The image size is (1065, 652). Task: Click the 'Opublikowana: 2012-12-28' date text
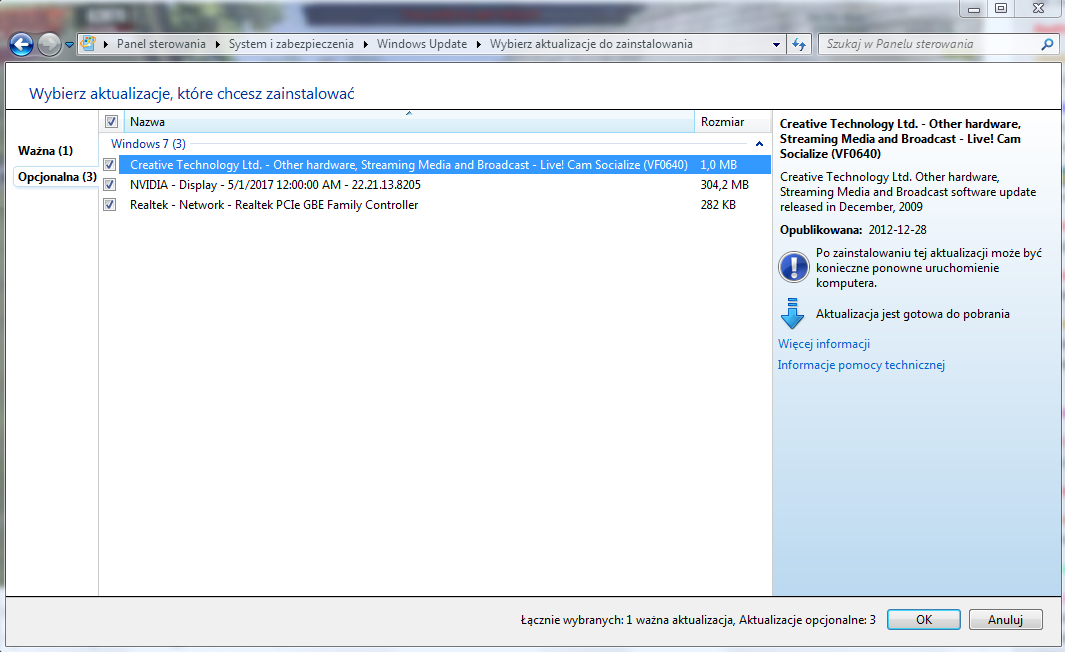[853, 230]
